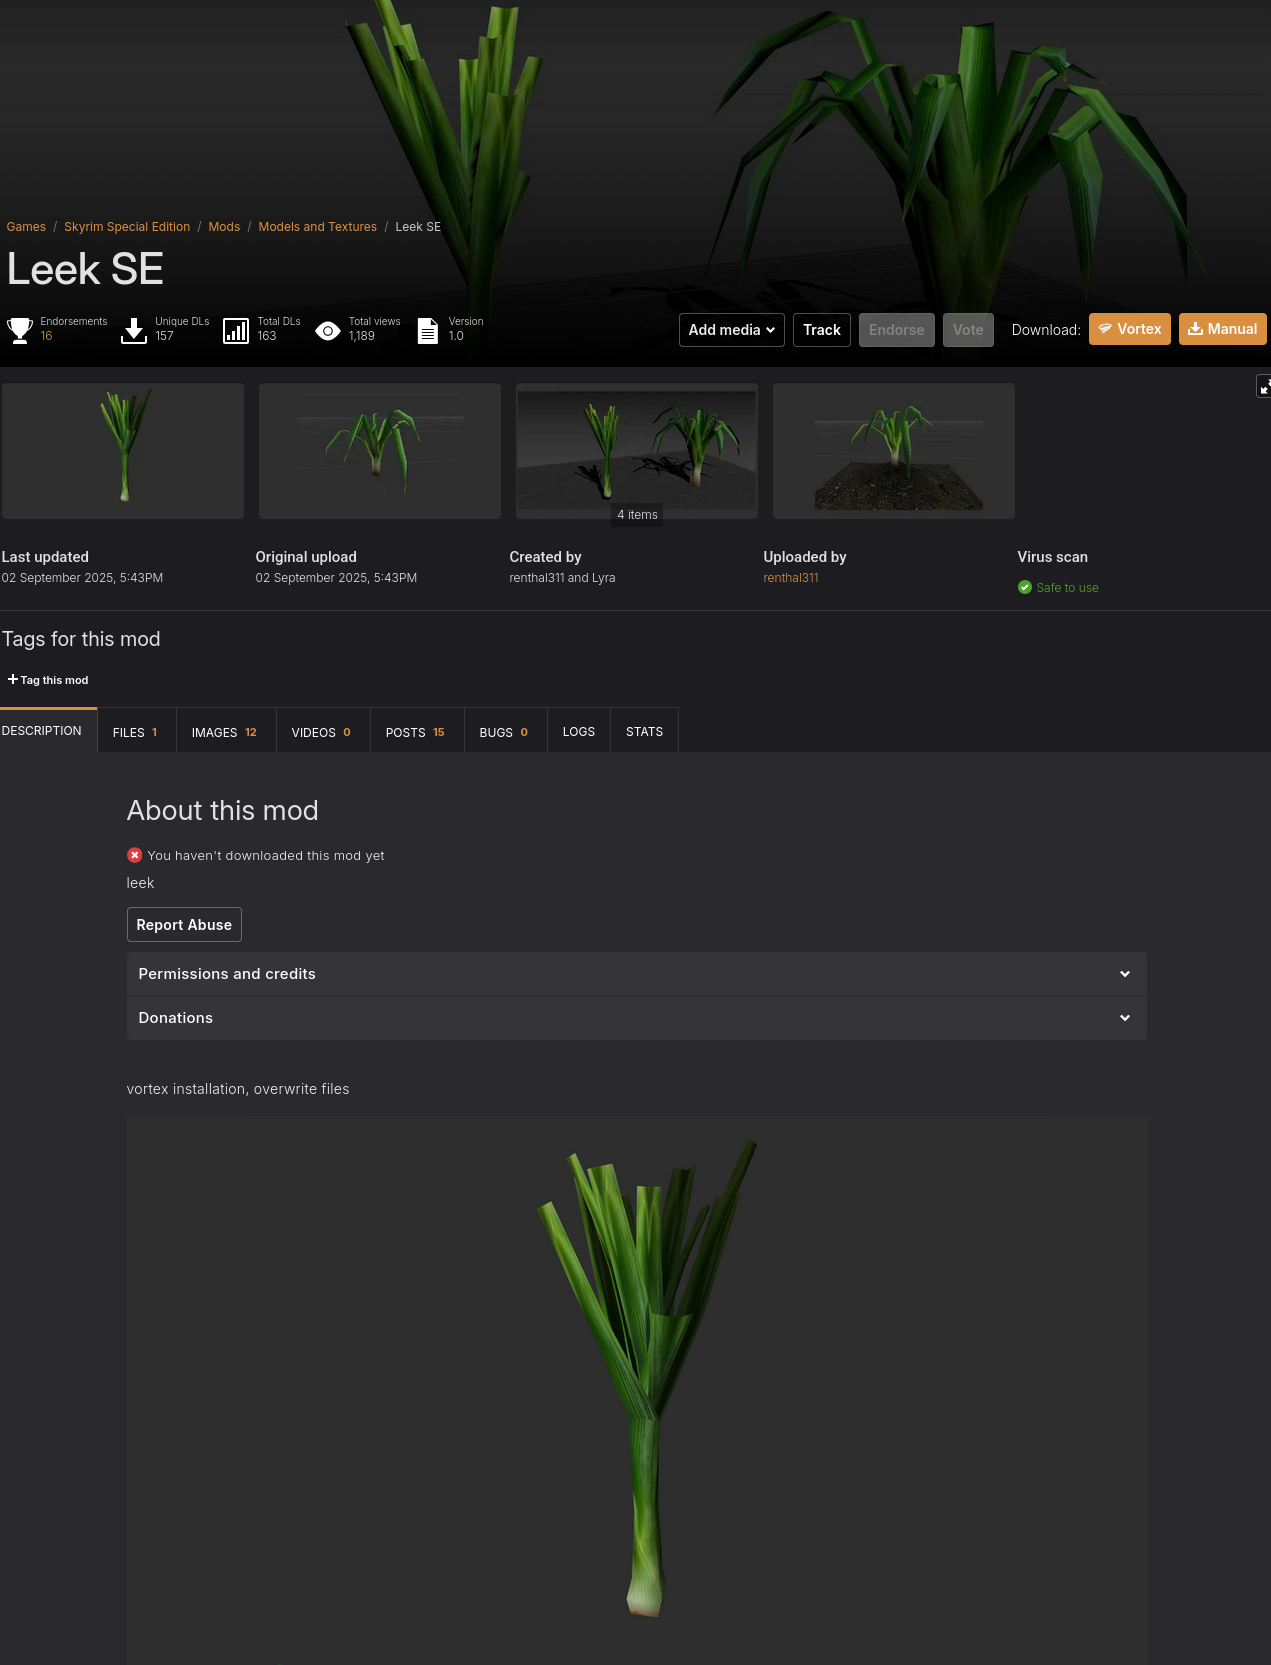Open Skyrim Special Edition breadcrumb link
Screen dimensions: 1271x1665
tap(127, 227)
